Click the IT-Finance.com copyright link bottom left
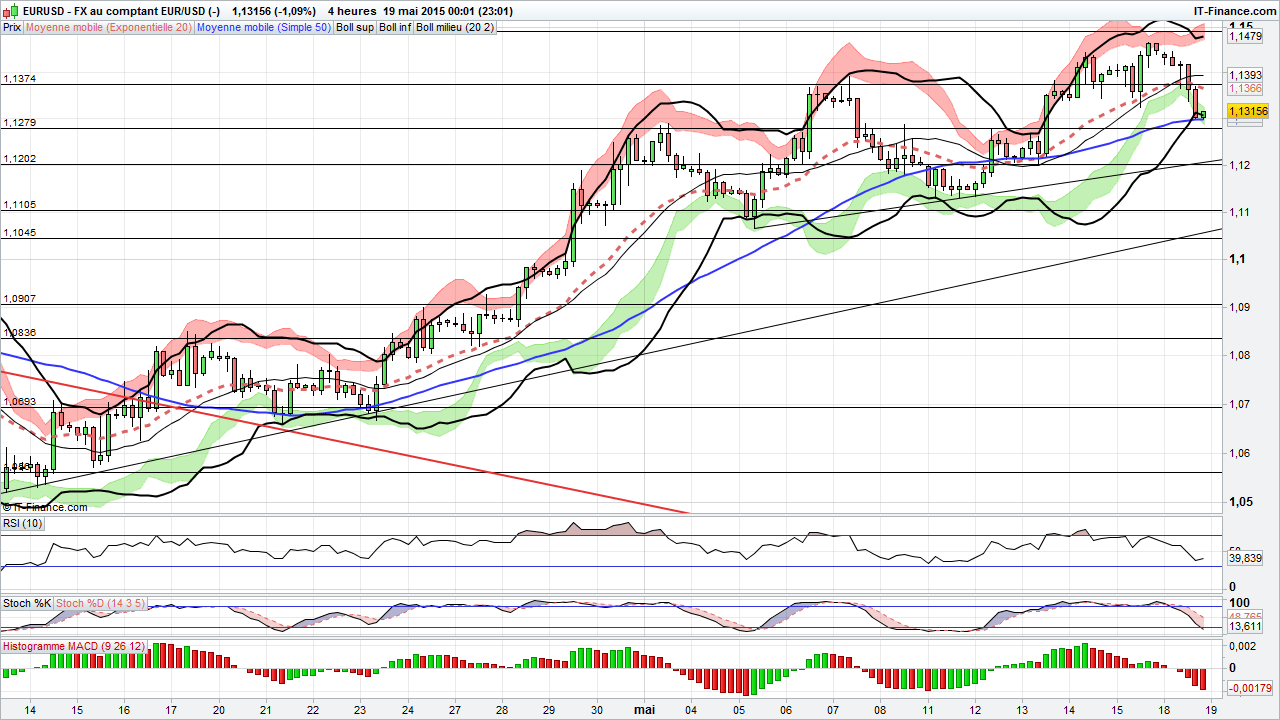 click(46, 507)
